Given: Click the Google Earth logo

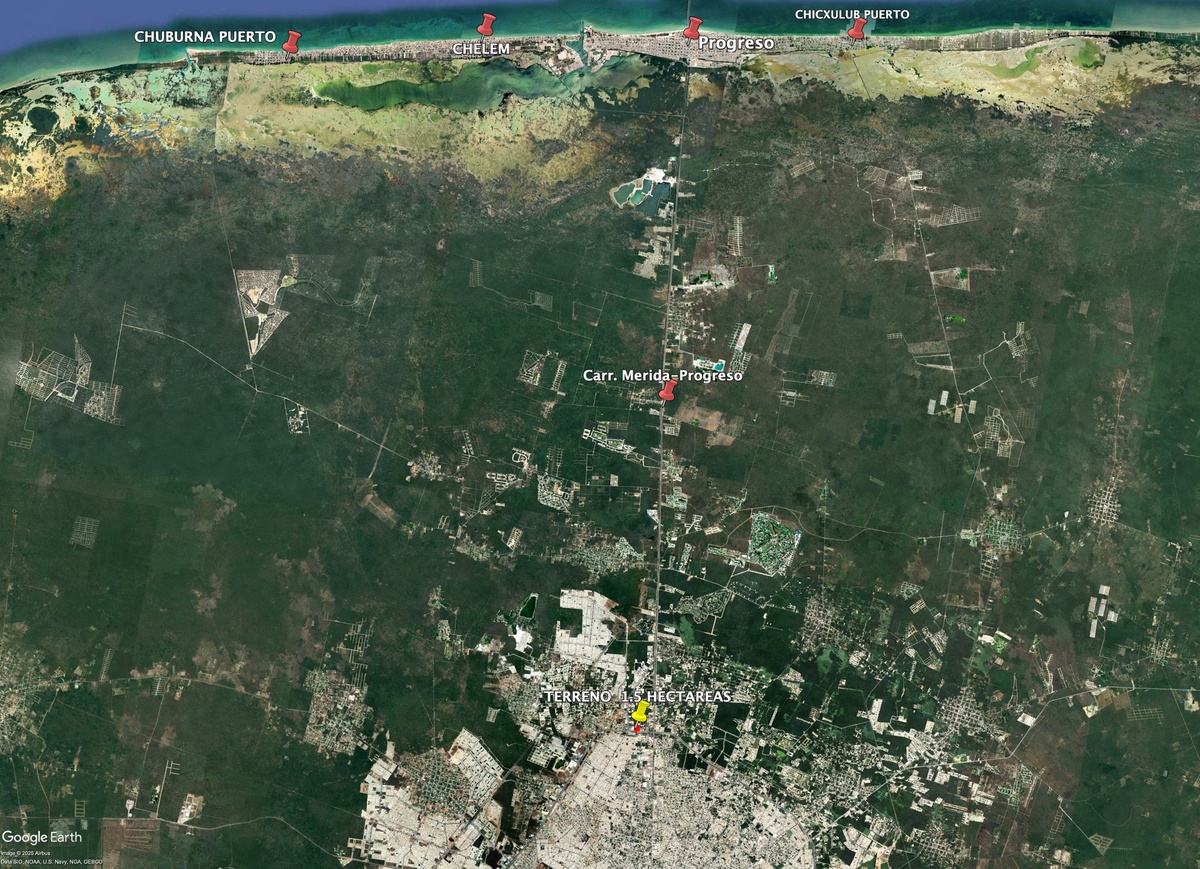Looking at the screenshot, I should click(x=42, y=836).
